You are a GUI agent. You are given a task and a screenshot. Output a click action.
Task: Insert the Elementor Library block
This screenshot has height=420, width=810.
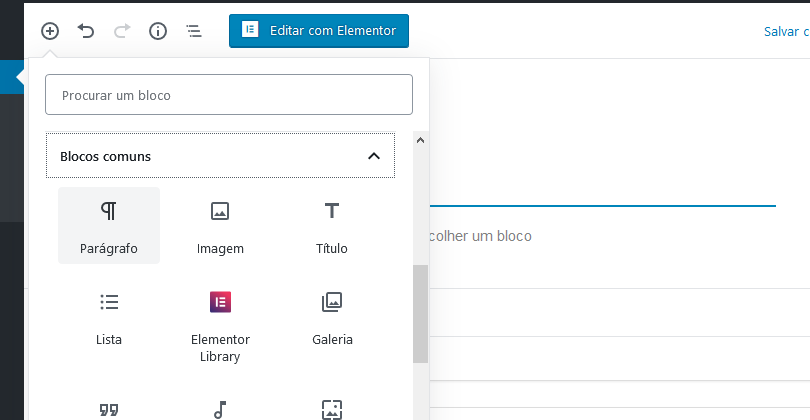click(x=220, y=324)
